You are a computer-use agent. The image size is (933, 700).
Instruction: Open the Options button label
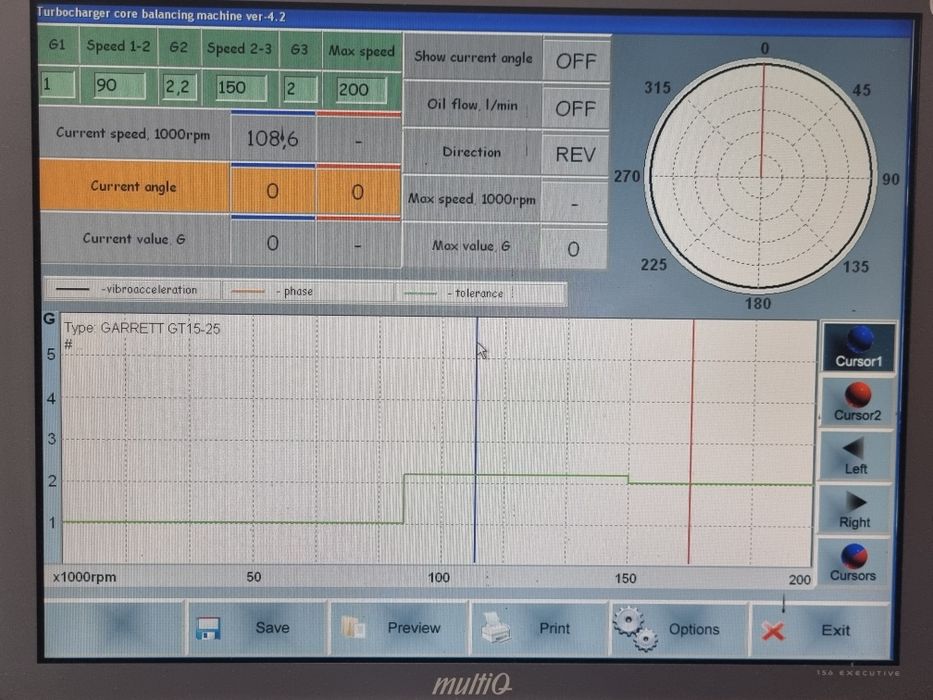click(x=694, y=630)
